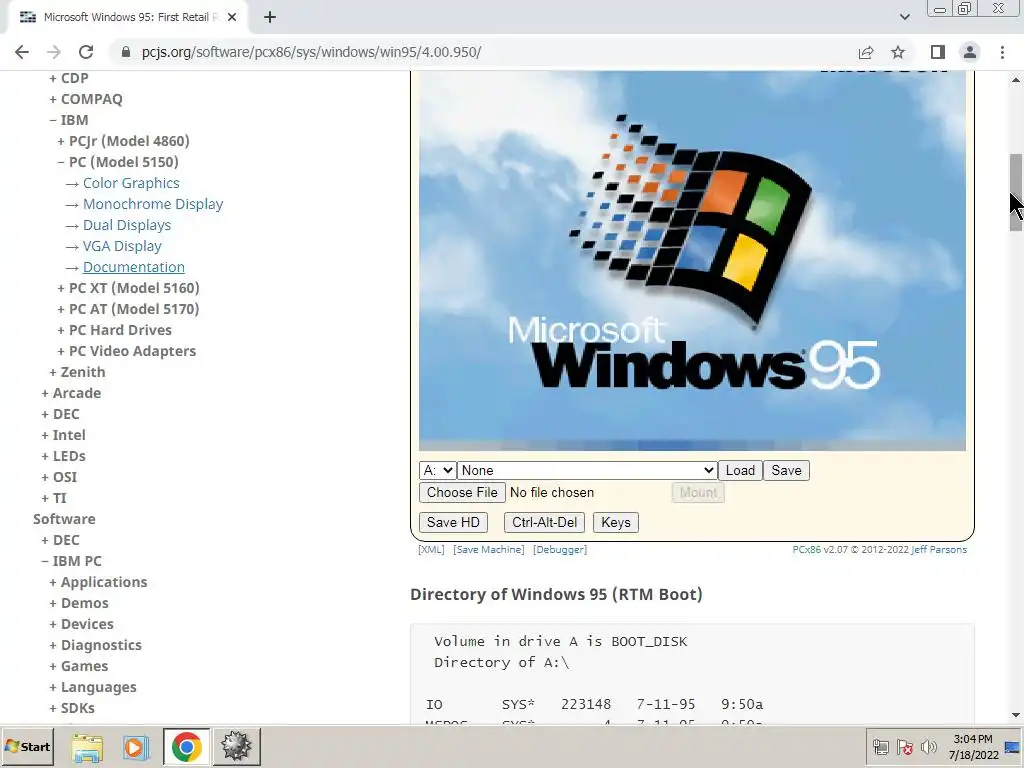The width and height of the screenshot is (1024, 768).
Task: Open the tab search chevron
Action: [904, 17]
